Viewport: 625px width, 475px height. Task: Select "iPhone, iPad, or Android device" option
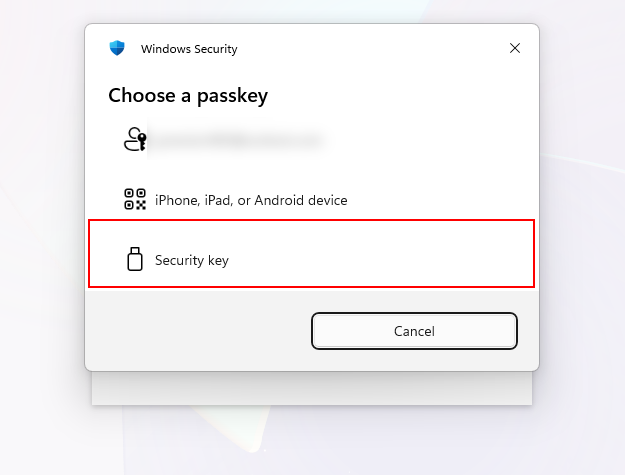pyautogui.click(x=251, y=200)
